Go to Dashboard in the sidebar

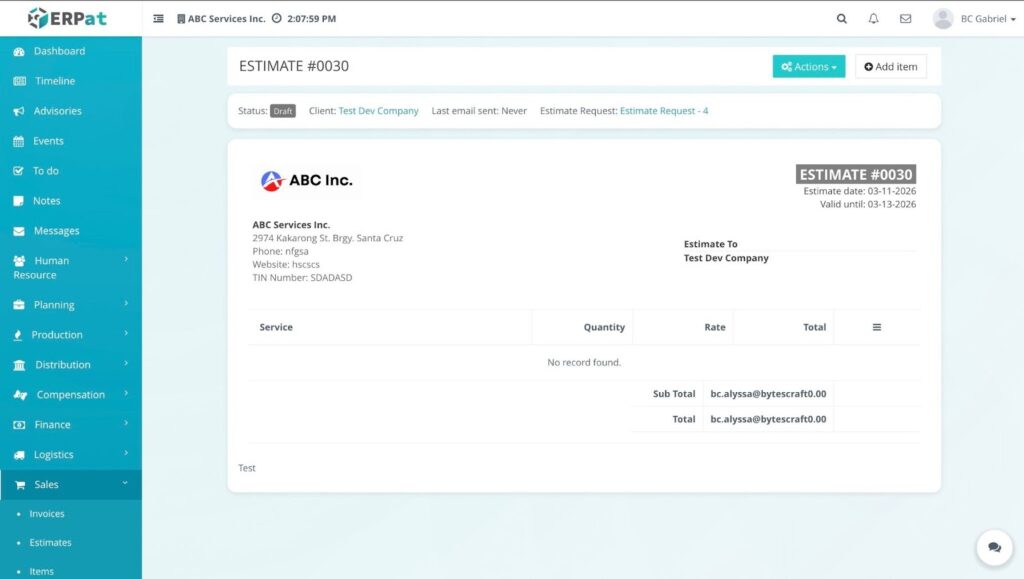click(x=59, y=51)
